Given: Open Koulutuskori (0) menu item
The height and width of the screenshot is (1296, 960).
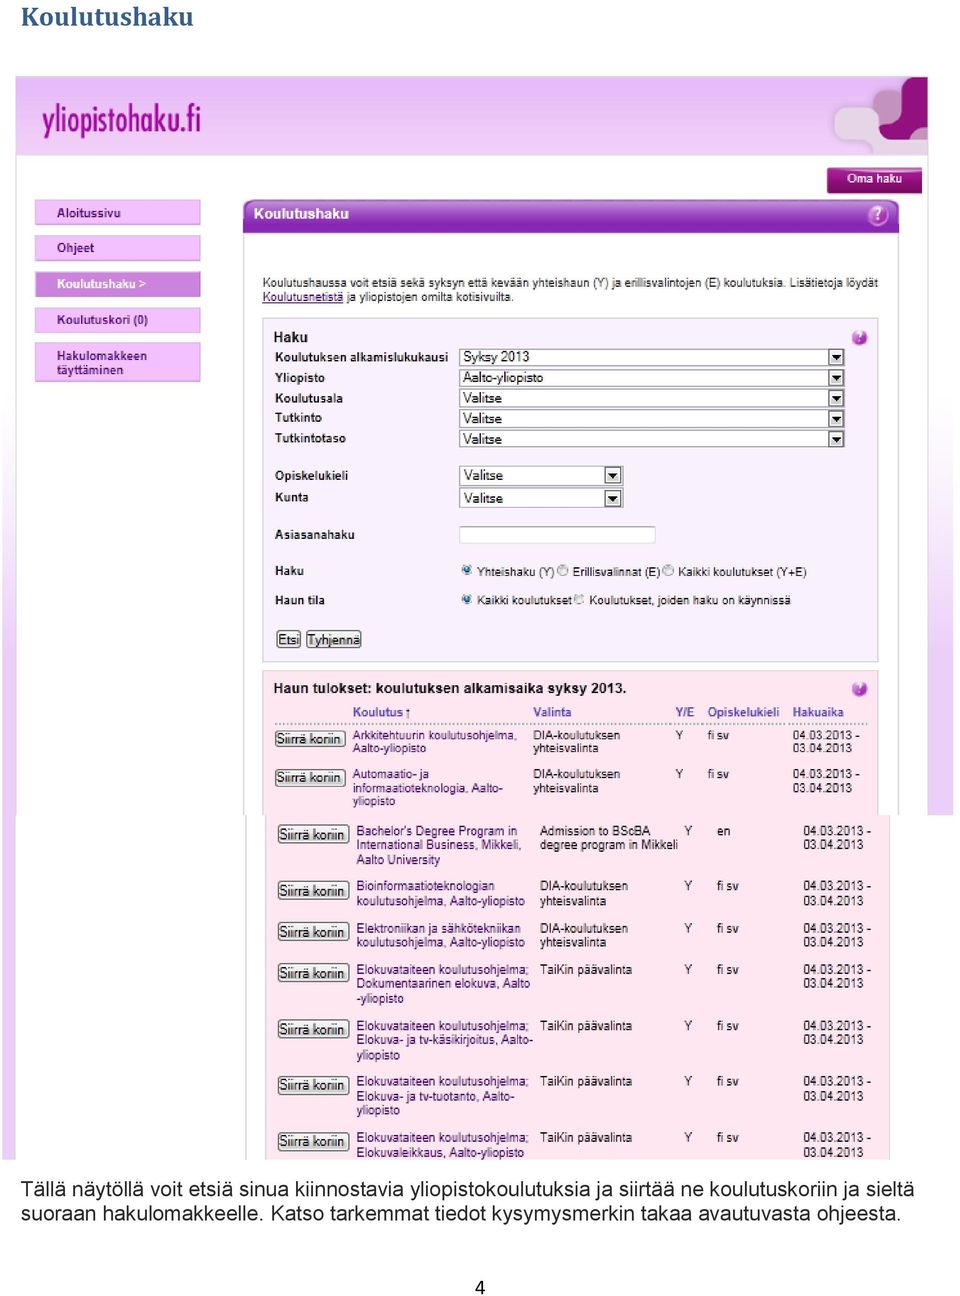Looking at the screenshot, I should [x=117, y=320].
